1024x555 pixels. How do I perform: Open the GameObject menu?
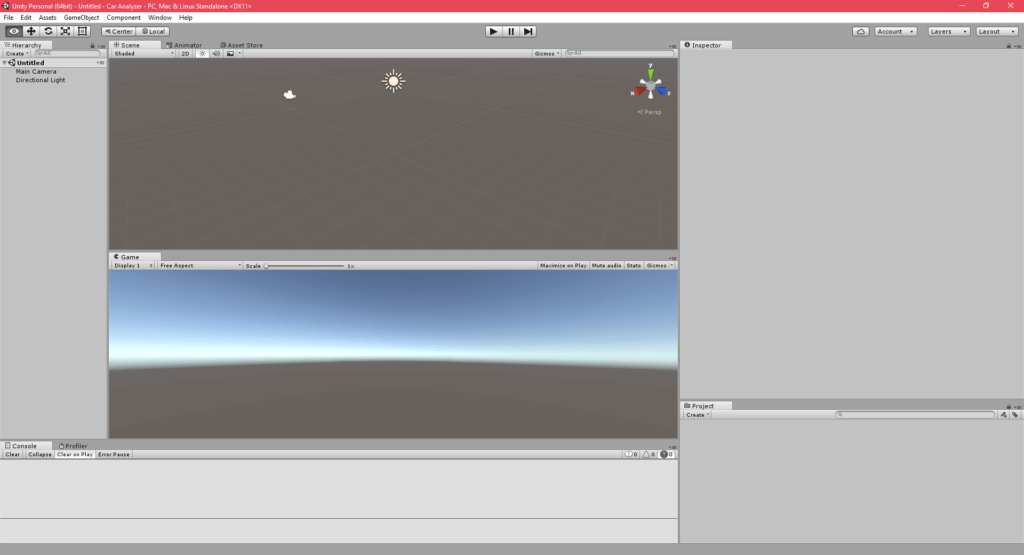tap(82, 17)
